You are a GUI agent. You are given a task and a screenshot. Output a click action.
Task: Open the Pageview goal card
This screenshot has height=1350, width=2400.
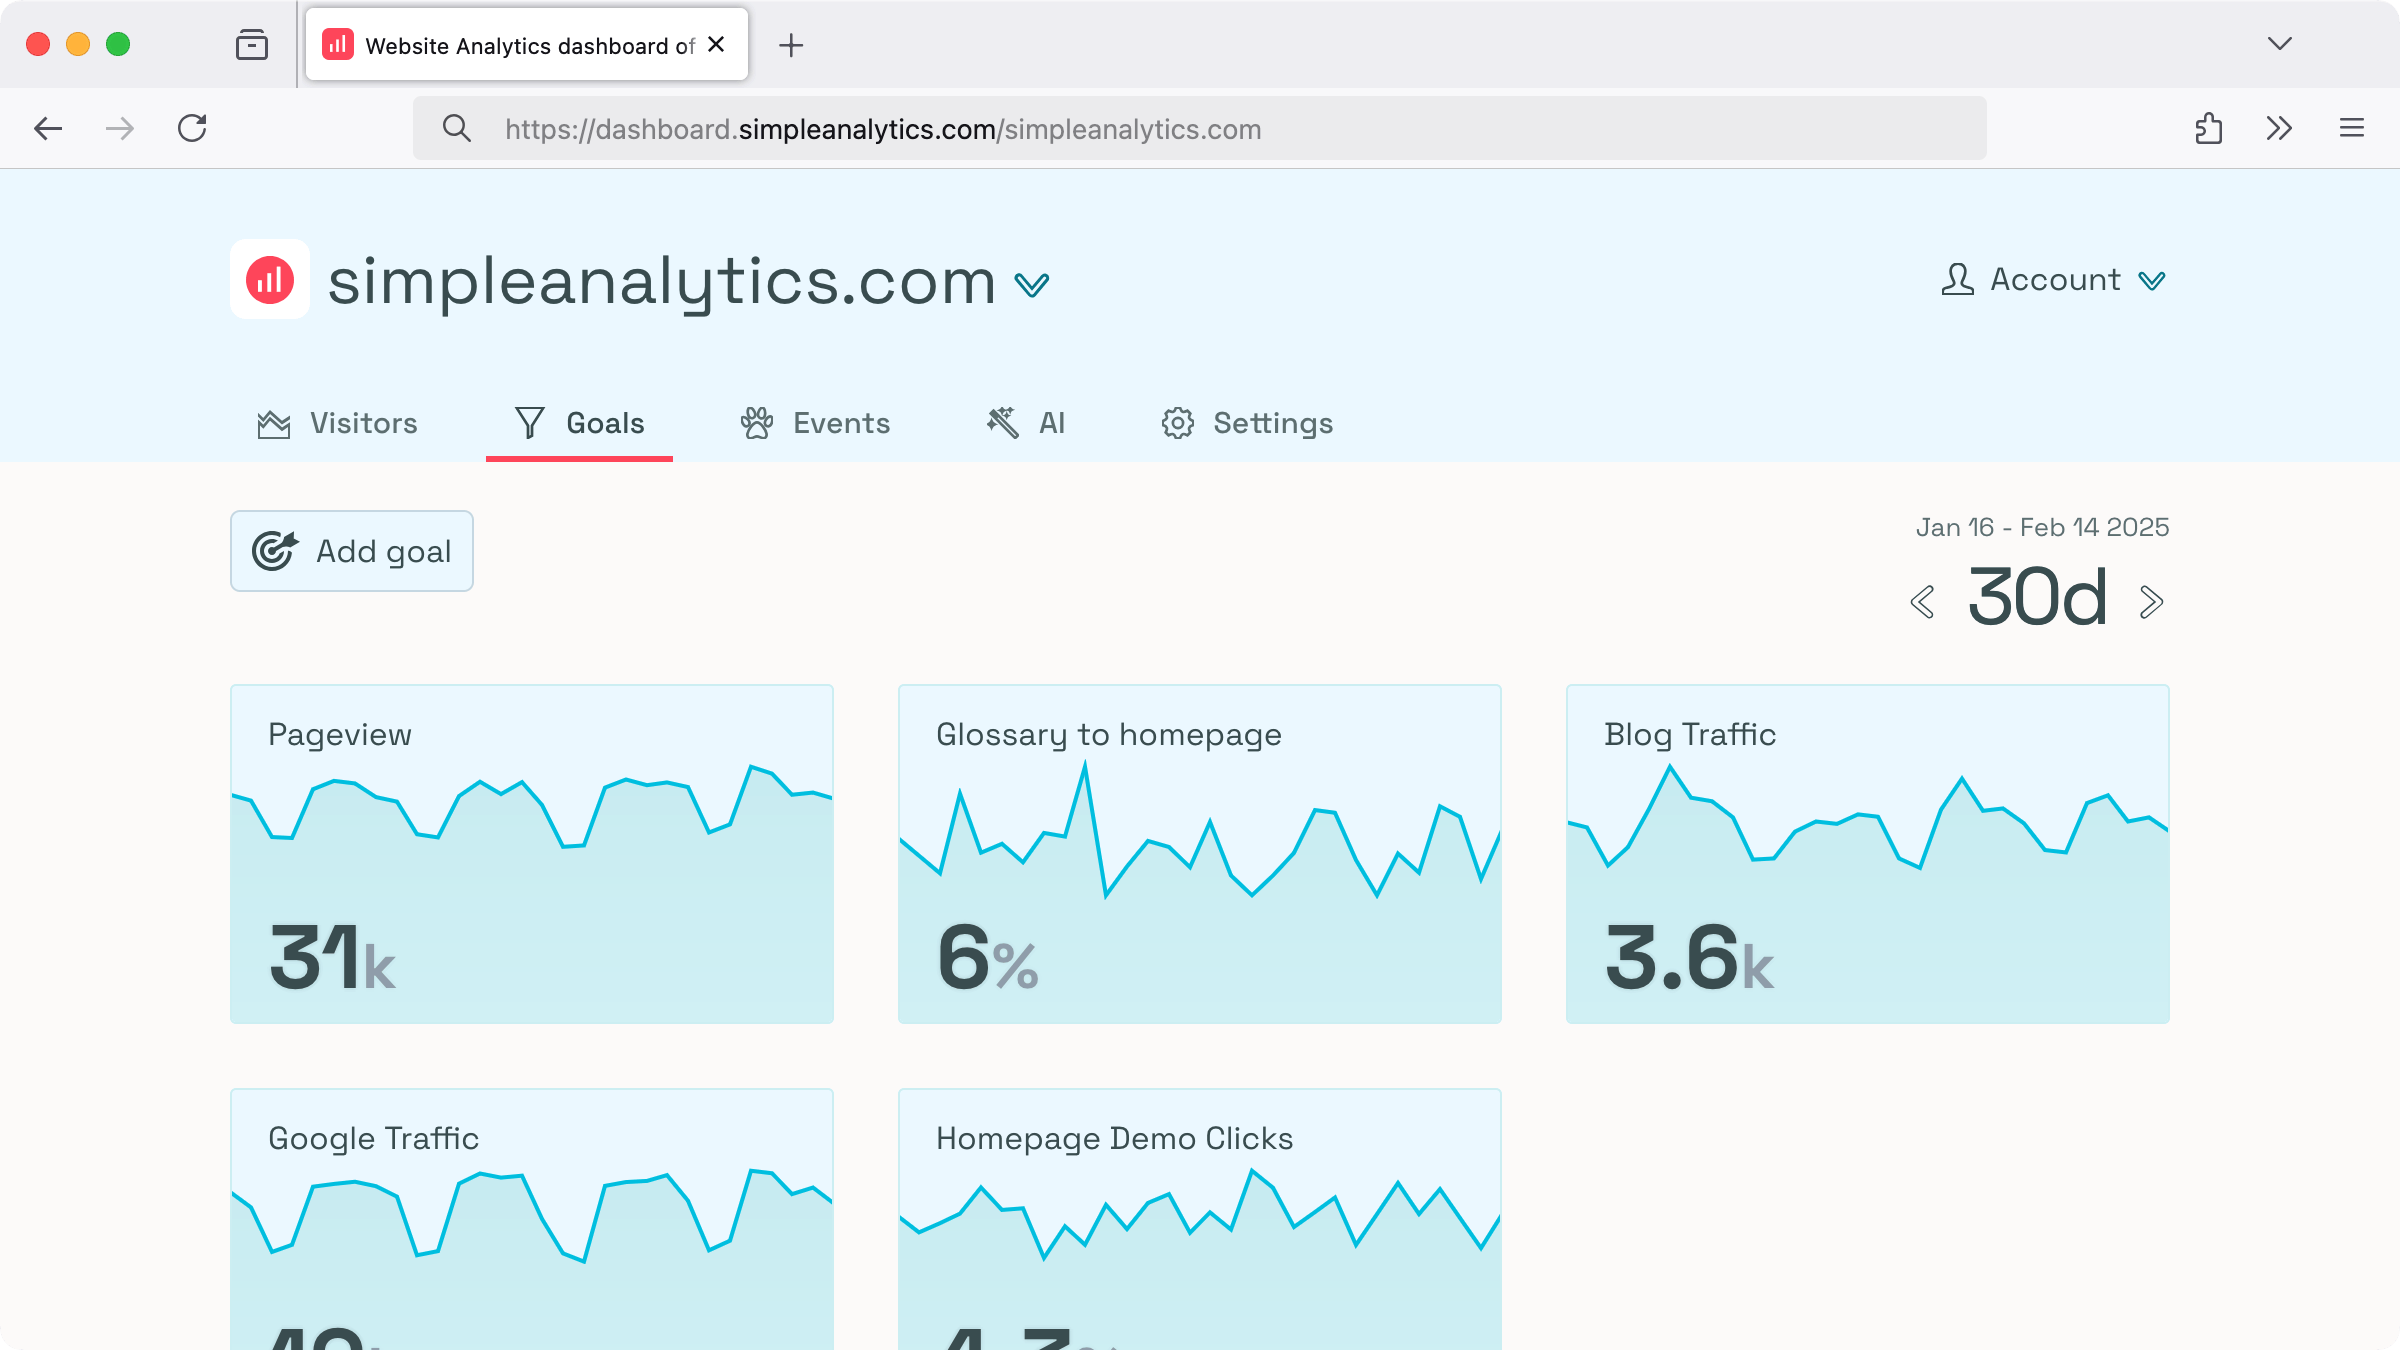pyautogui.click(x=532, y=854)
